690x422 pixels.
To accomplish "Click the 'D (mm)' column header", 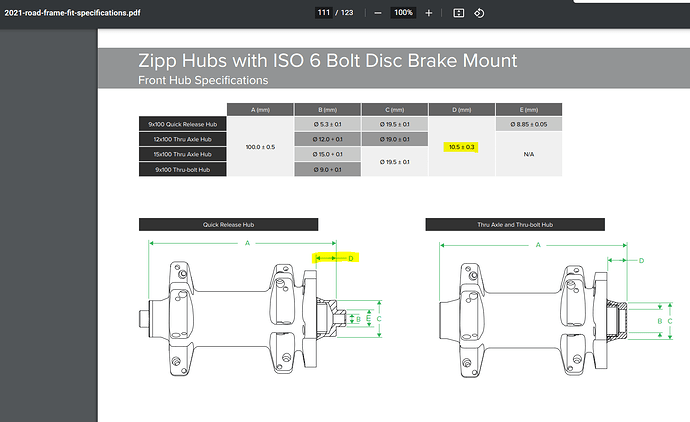I will [462, 110].
